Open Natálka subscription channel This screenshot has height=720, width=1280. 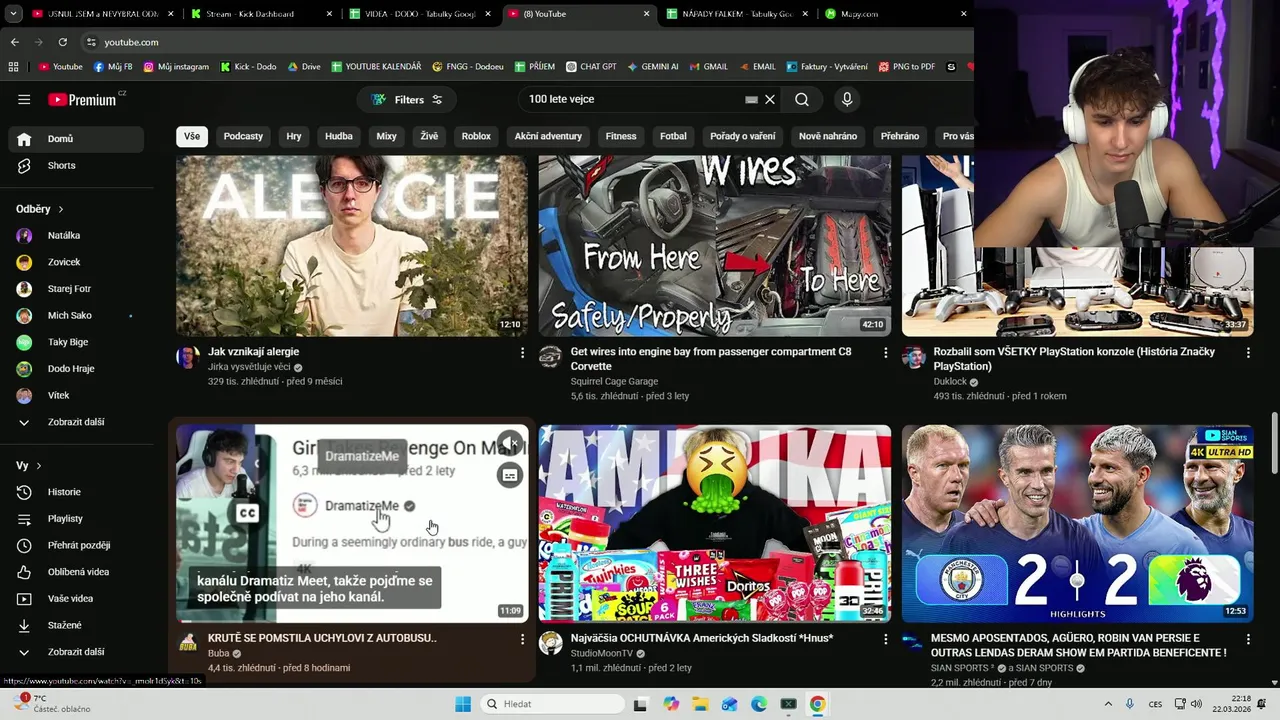pyautogui.click(x=75, y=236)
